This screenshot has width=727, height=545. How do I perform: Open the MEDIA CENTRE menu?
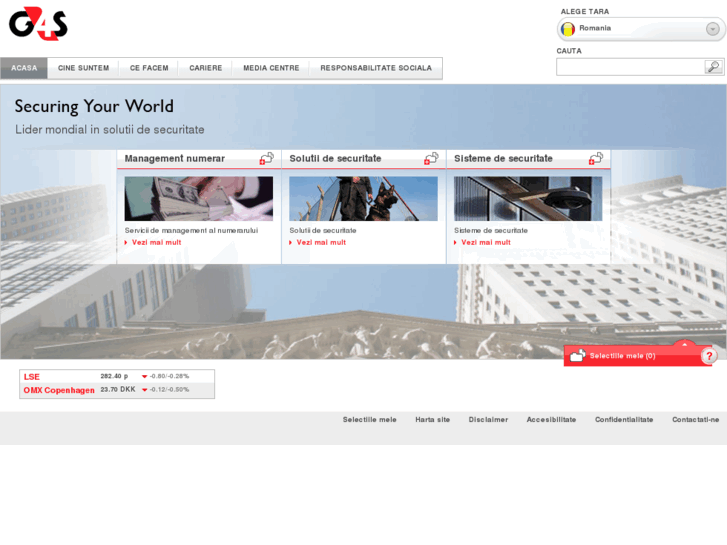point(271,68)
